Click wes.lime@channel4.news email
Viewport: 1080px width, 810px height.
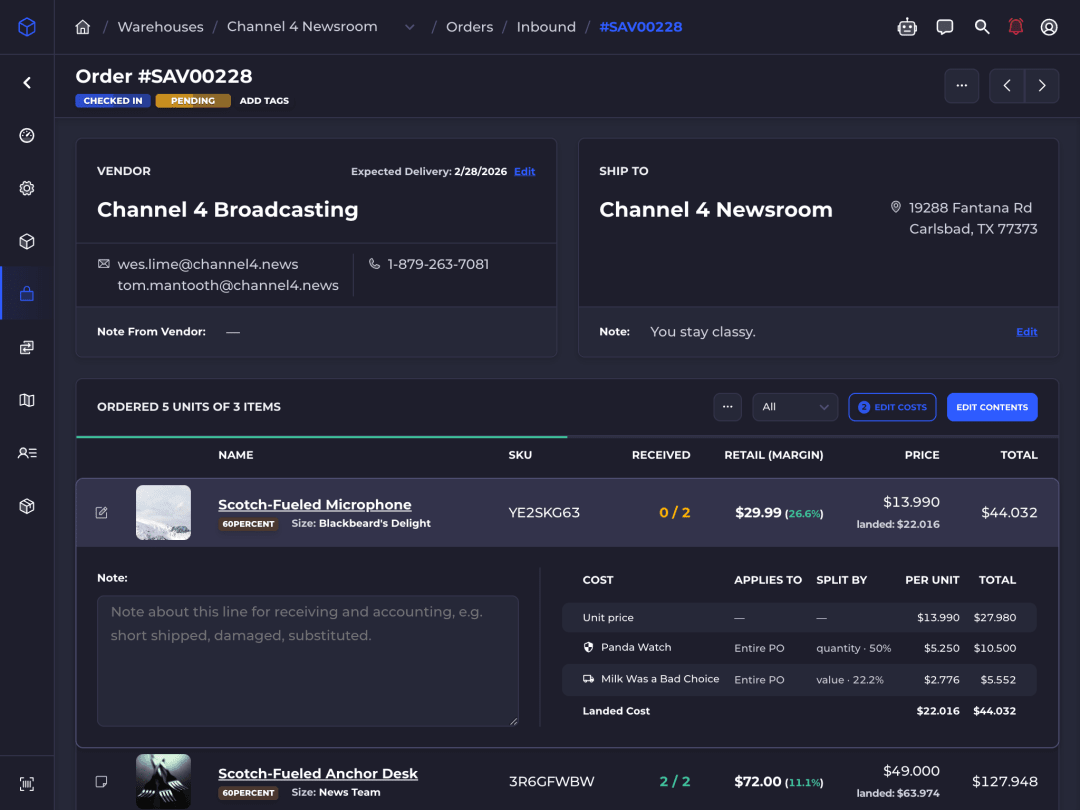pos(207,264)
